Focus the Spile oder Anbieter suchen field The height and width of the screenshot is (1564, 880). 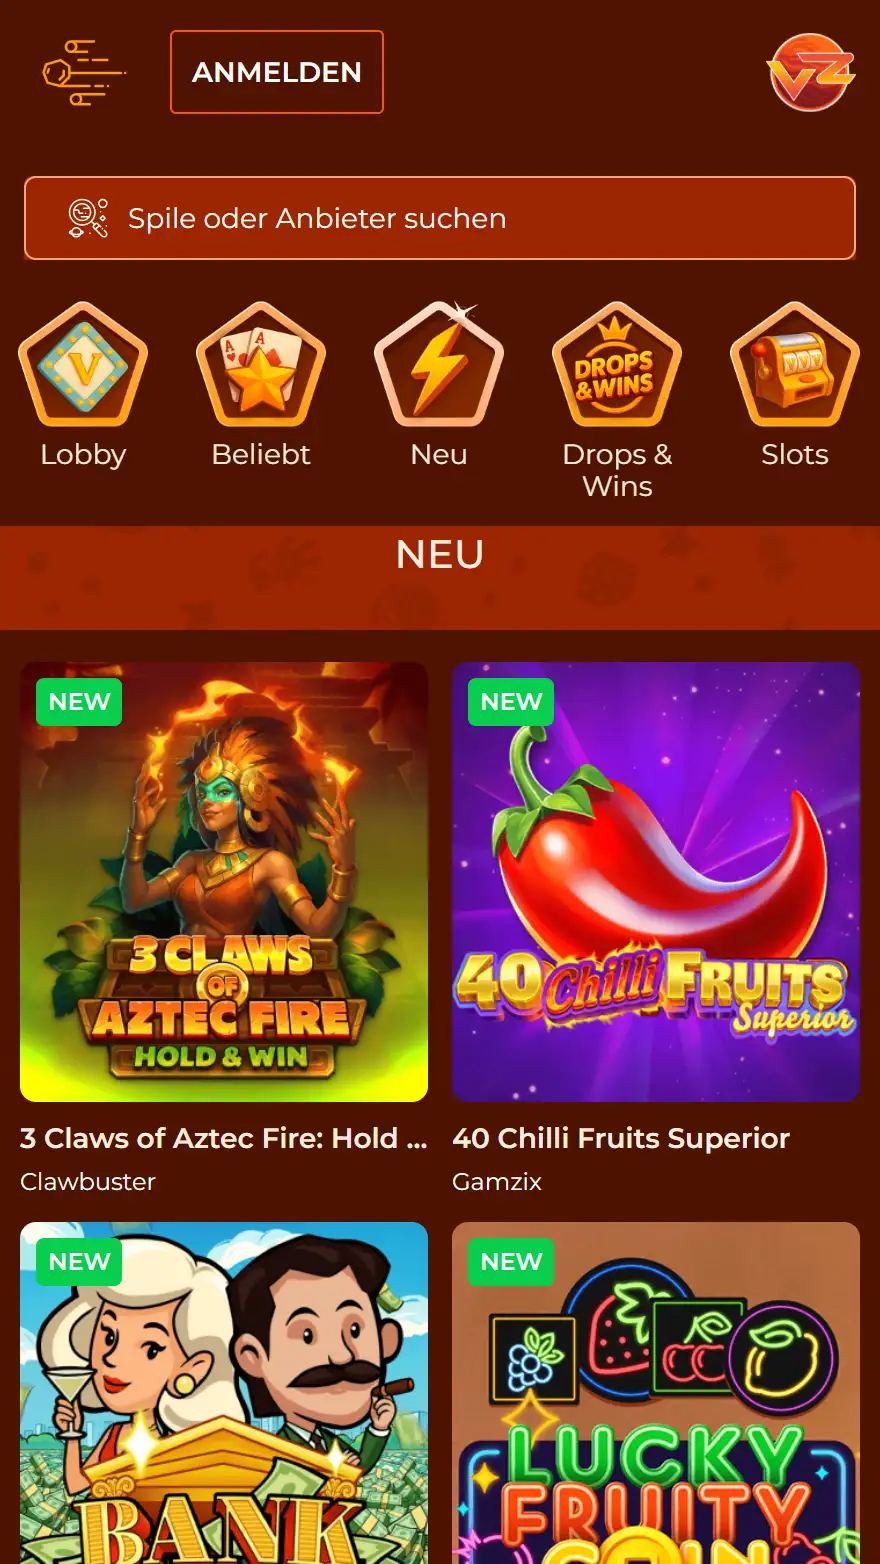440,218
